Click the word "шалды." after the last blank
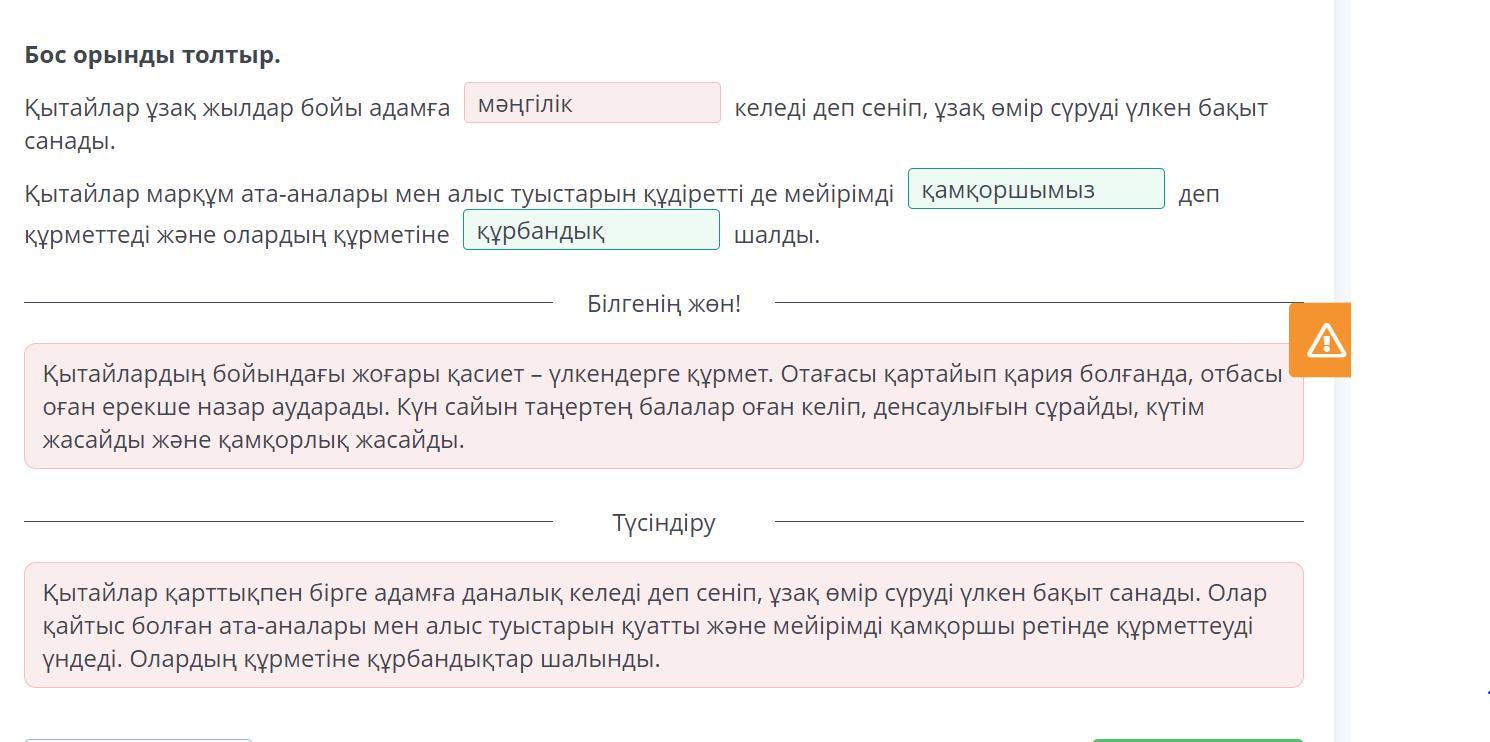 [777, 235]
